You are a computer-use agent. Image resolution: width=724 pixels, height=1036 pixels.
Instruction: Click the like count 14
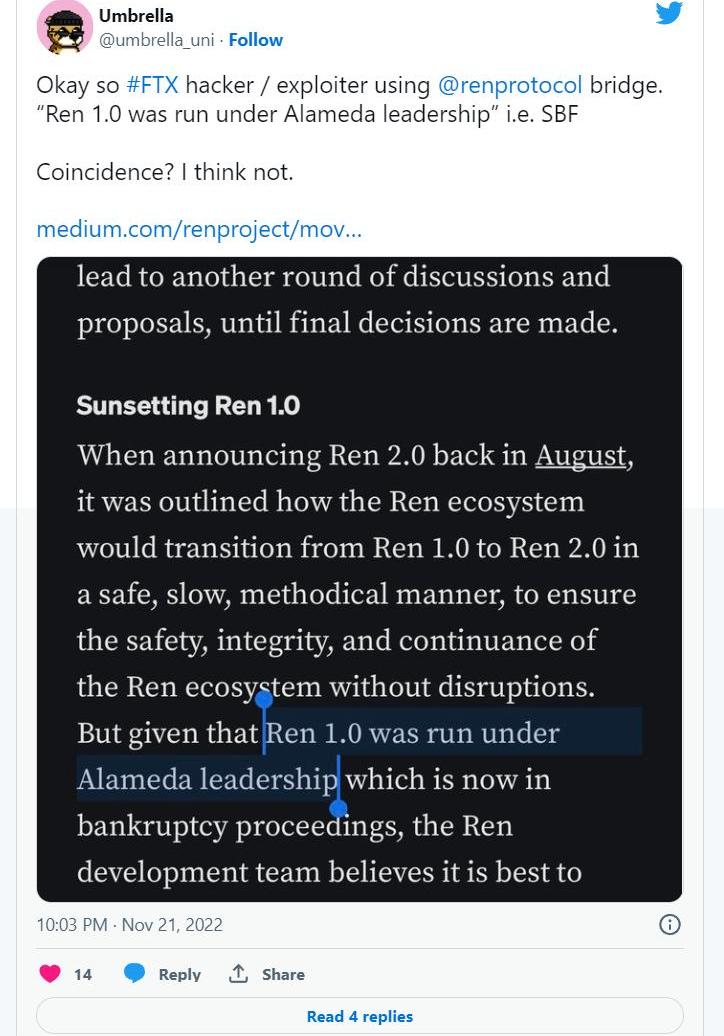(x=83, y=974)
